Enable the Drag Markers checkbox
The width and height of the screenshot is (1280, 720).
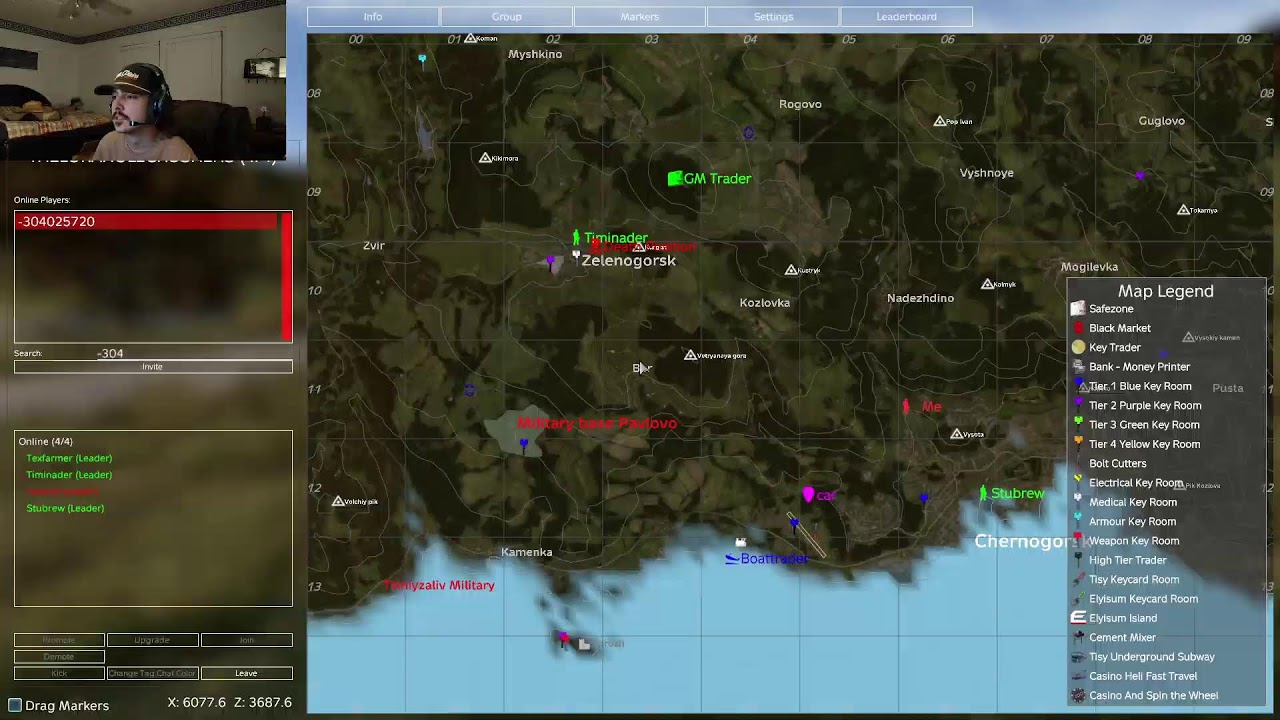15,705
